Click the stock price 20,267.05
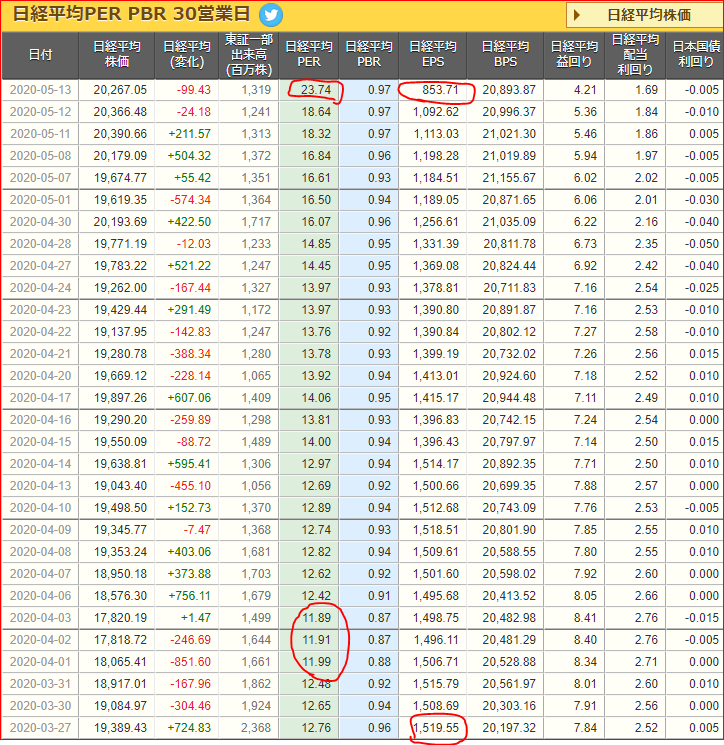This screenshot has width=724, height=745. (x=120, y=90)
